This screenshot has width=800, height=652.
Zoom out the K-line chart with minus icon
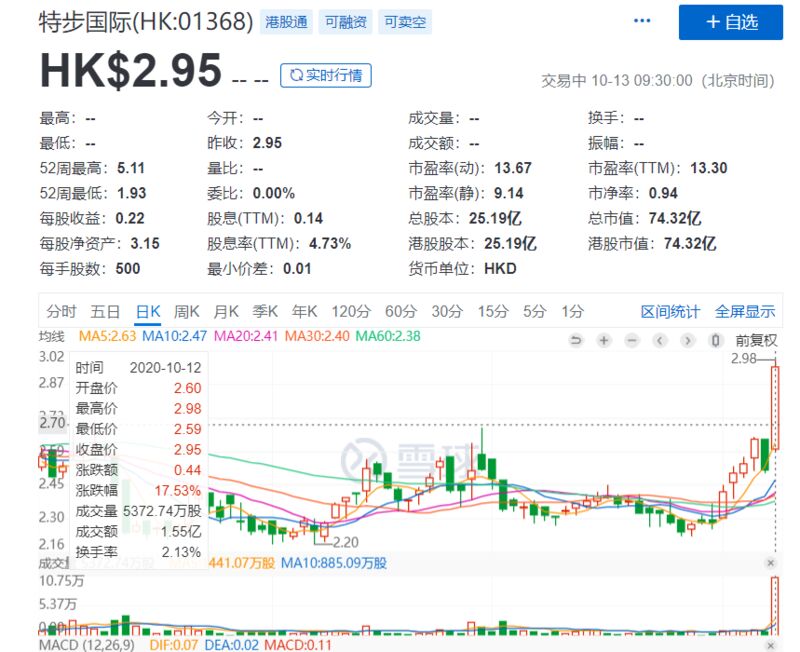(x=632, y=340)
